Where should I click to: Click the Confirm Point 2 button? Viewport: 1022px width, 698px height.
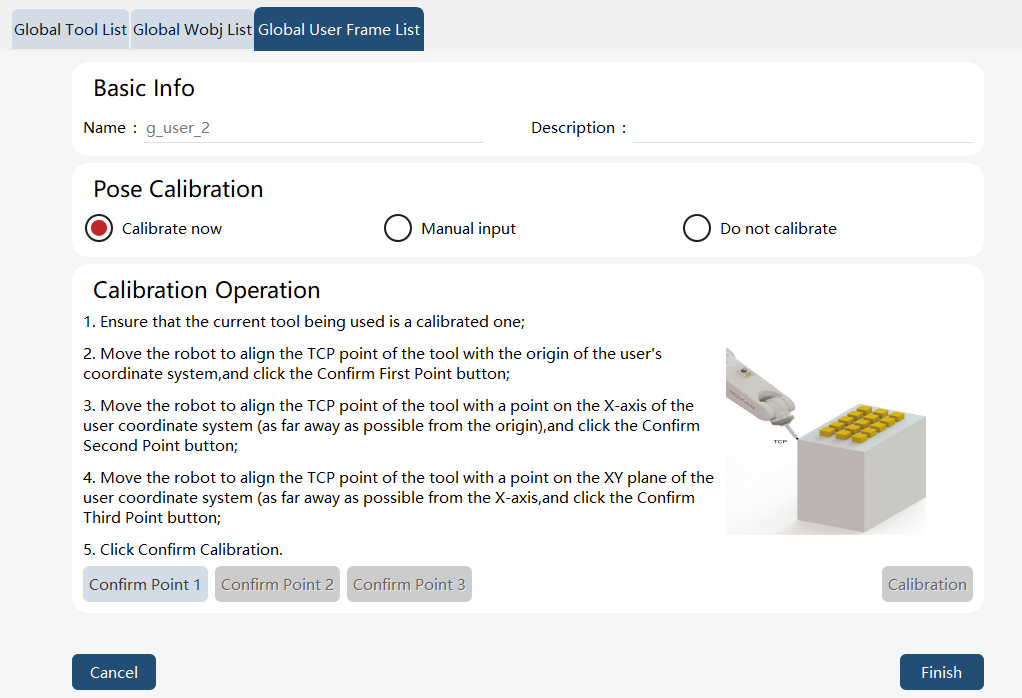pyautogui.click(x=277, y=584)
